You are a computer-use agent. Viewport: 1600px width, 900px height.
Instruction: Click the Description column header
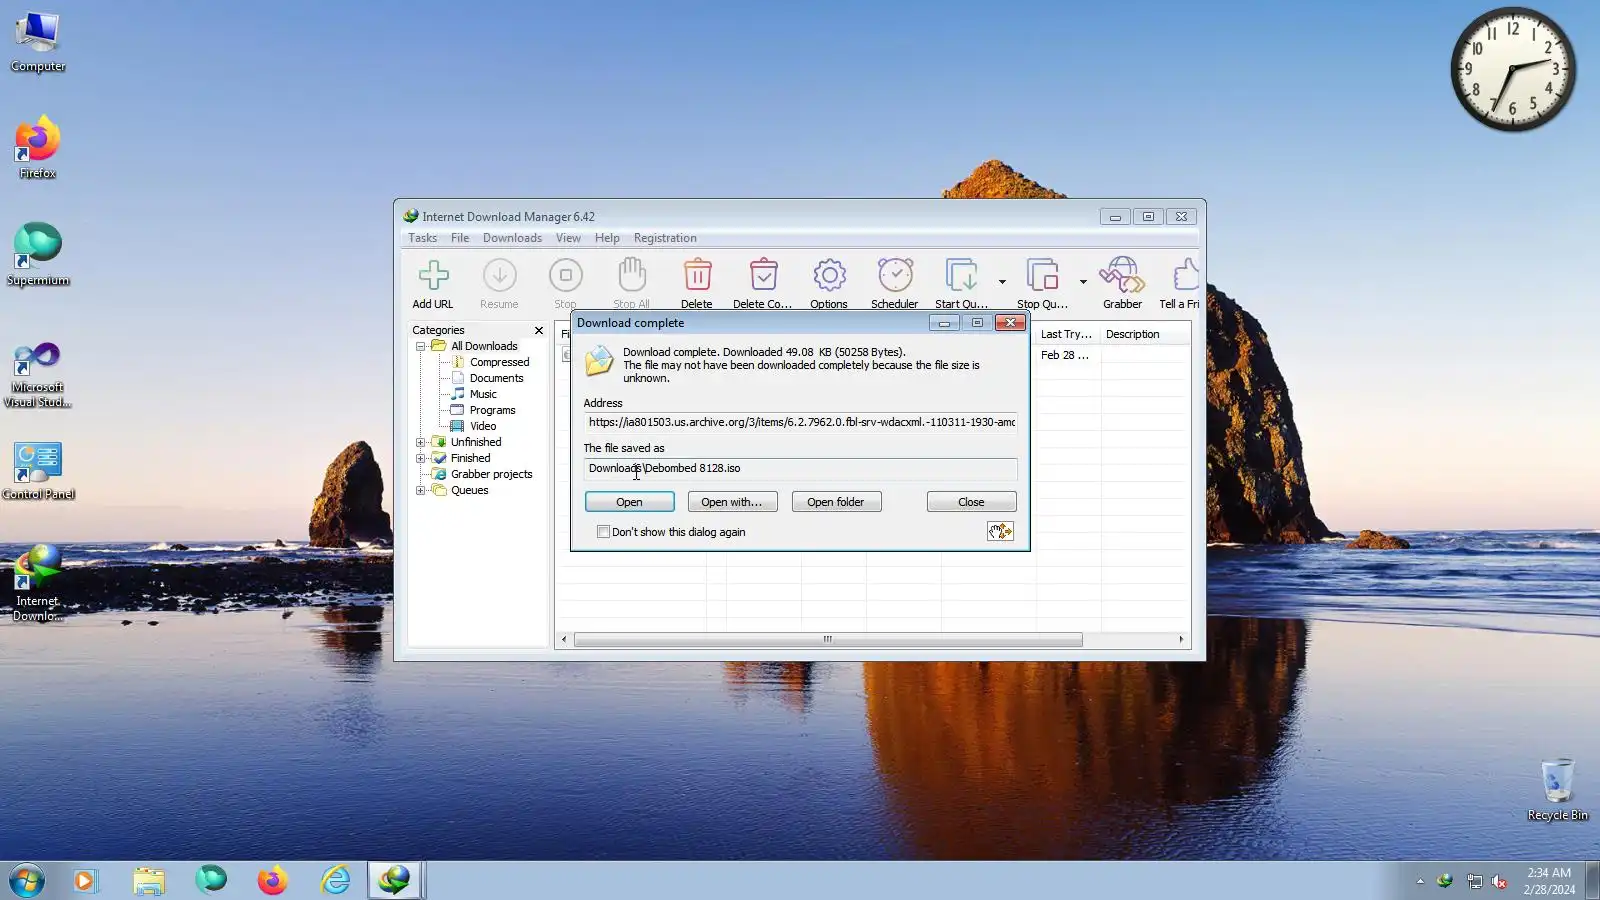1145,334
